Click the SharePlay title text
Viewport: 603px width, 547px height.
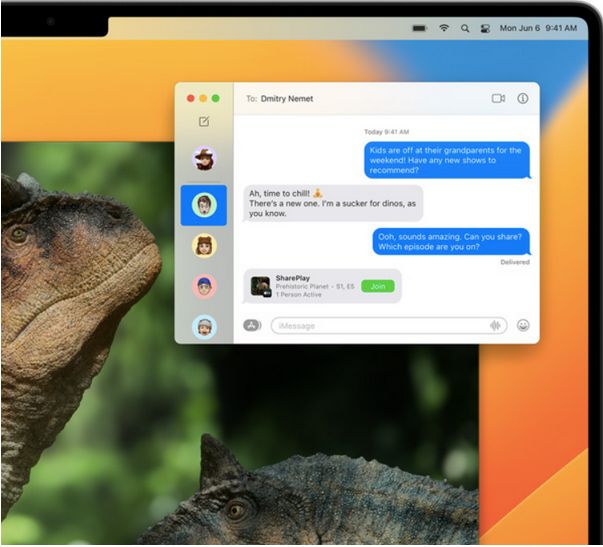click(x=293, y=278)
